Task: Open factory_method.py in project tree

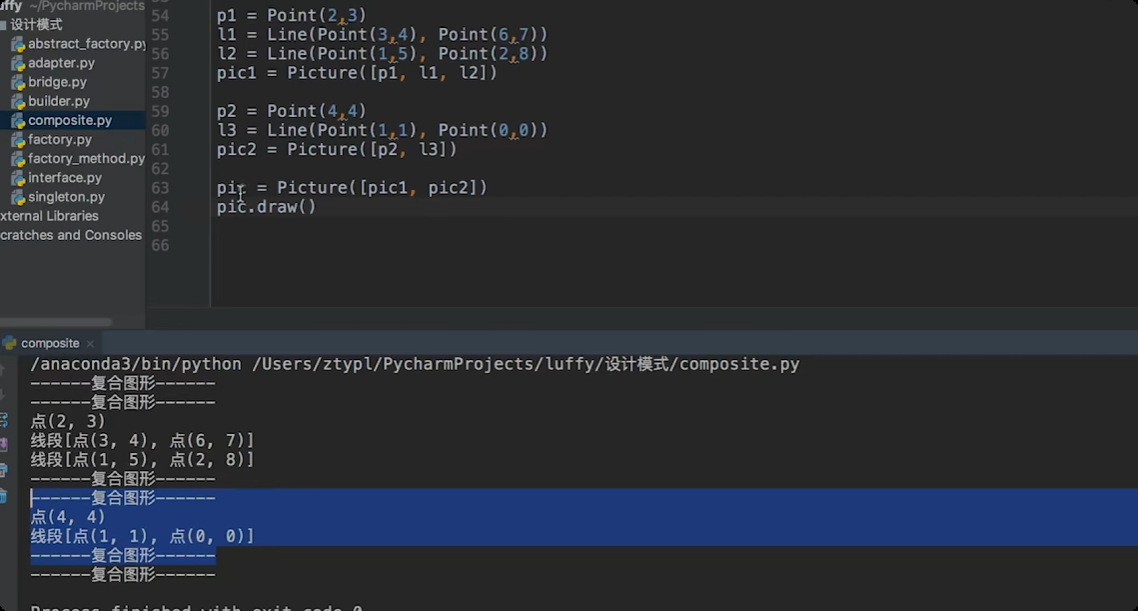Action: [78, 158]
